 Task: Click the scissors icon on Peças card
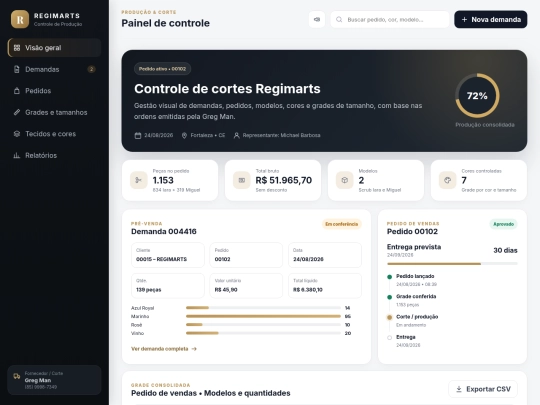[138, 180]
